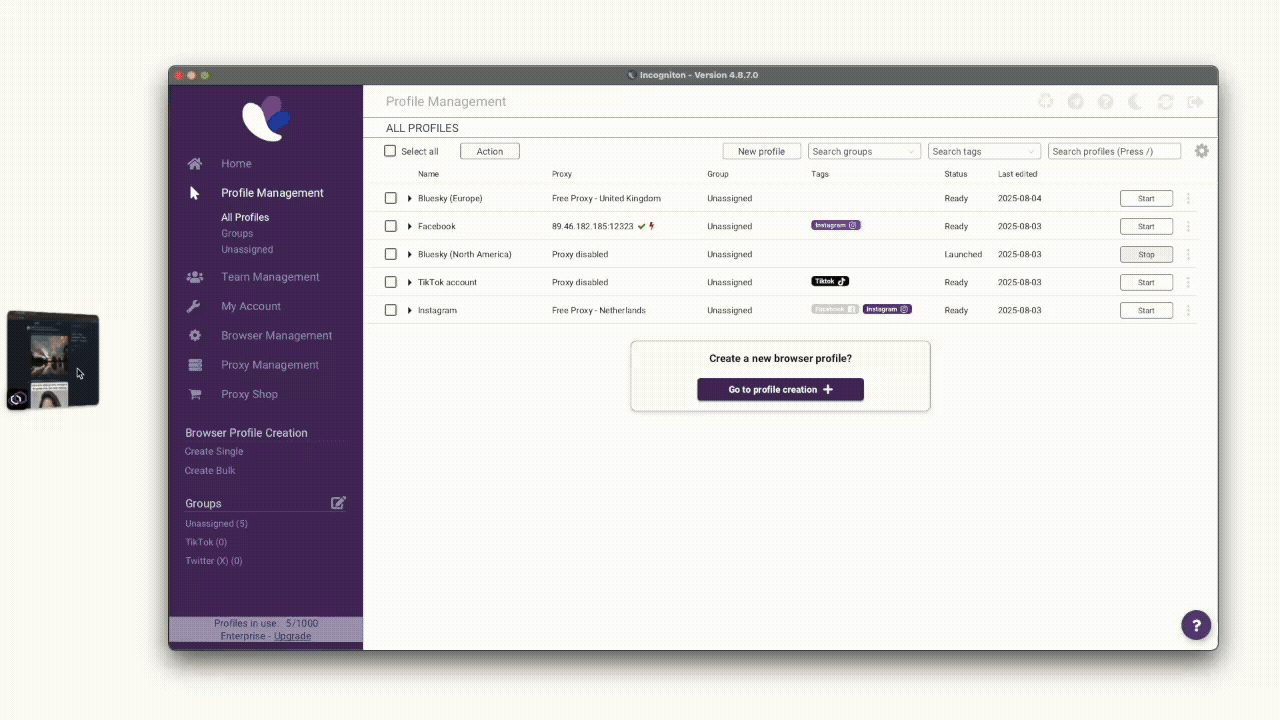Check the Bluesky (North America) checkbox
This screenshot has width=1280, height=720.
point(391,254)
